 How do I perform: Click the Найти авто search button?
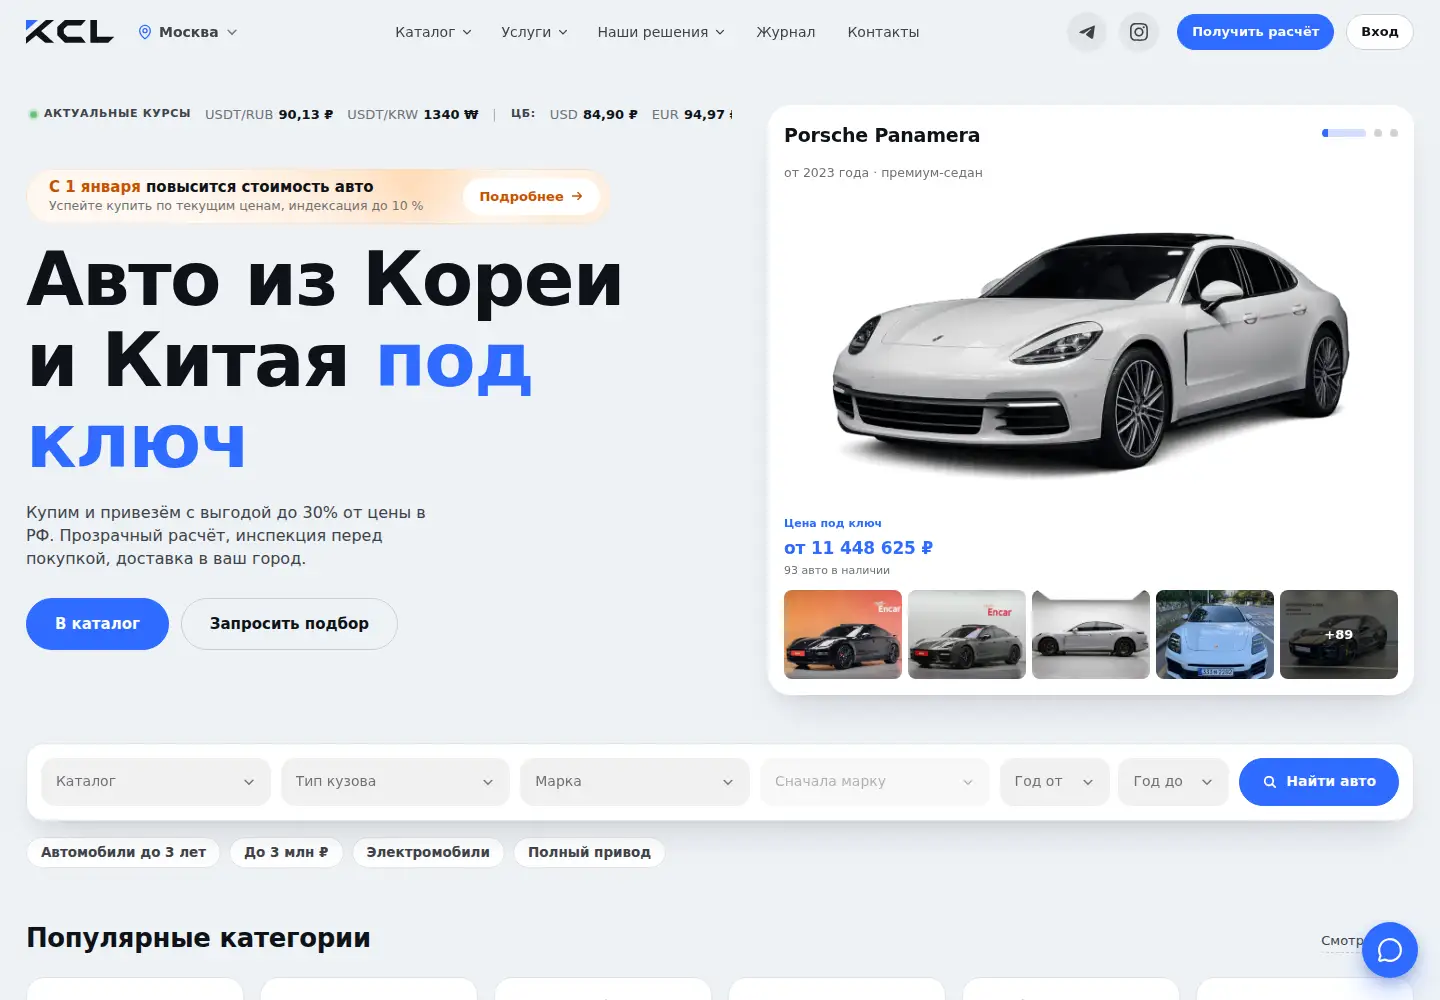point(1319,782)
